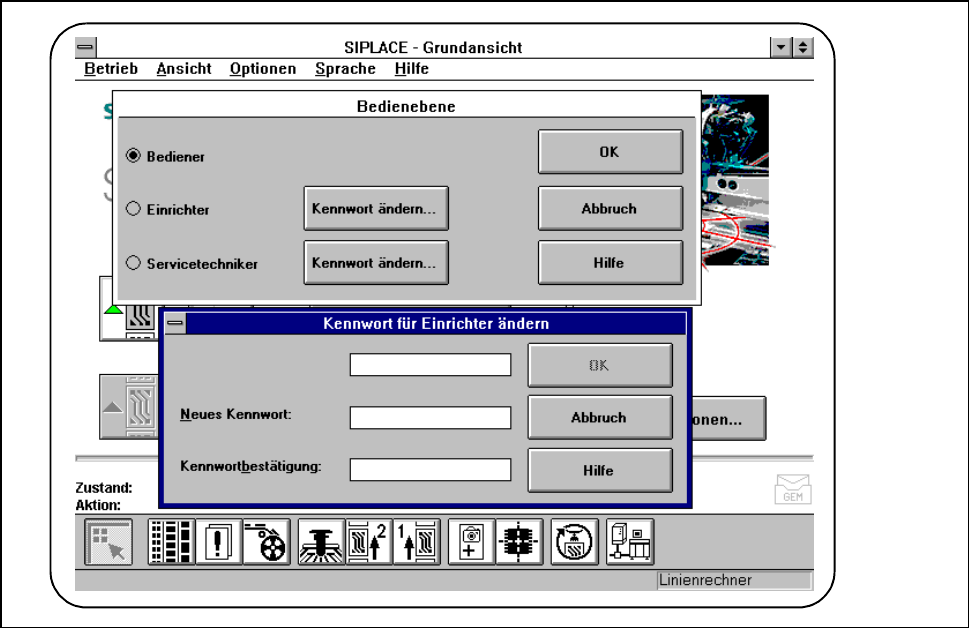Click the grid selection pointer toolbar icon

[109, 542]
